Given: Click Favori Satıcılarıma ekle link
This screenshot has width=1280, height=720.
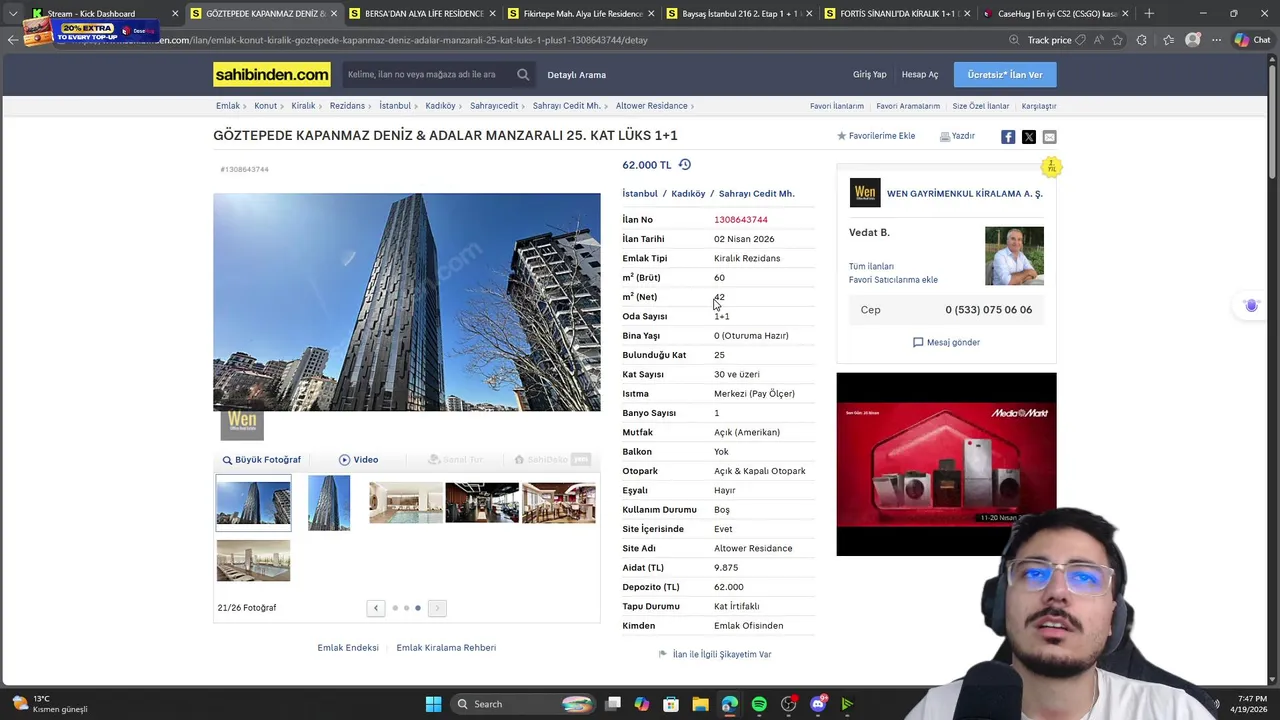Looking at the screenshot, I should (x=893, y=280).
